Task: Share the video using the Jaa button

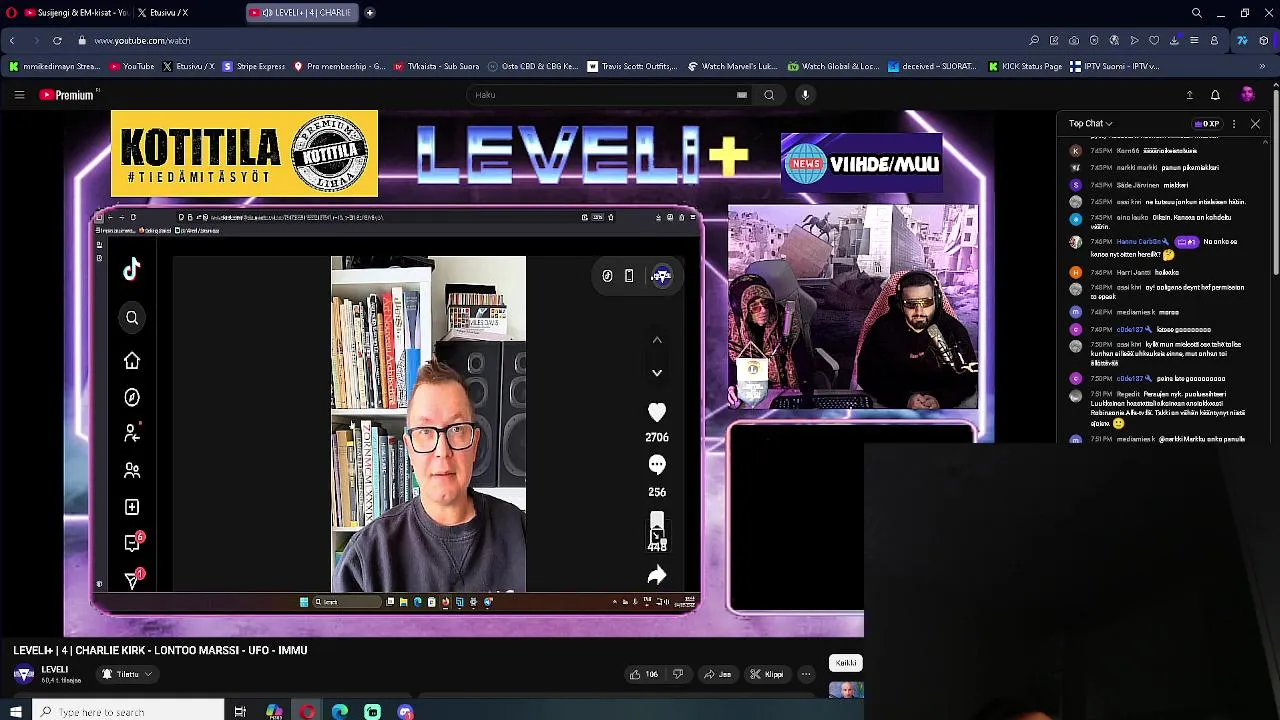Action: coord(717,675)
